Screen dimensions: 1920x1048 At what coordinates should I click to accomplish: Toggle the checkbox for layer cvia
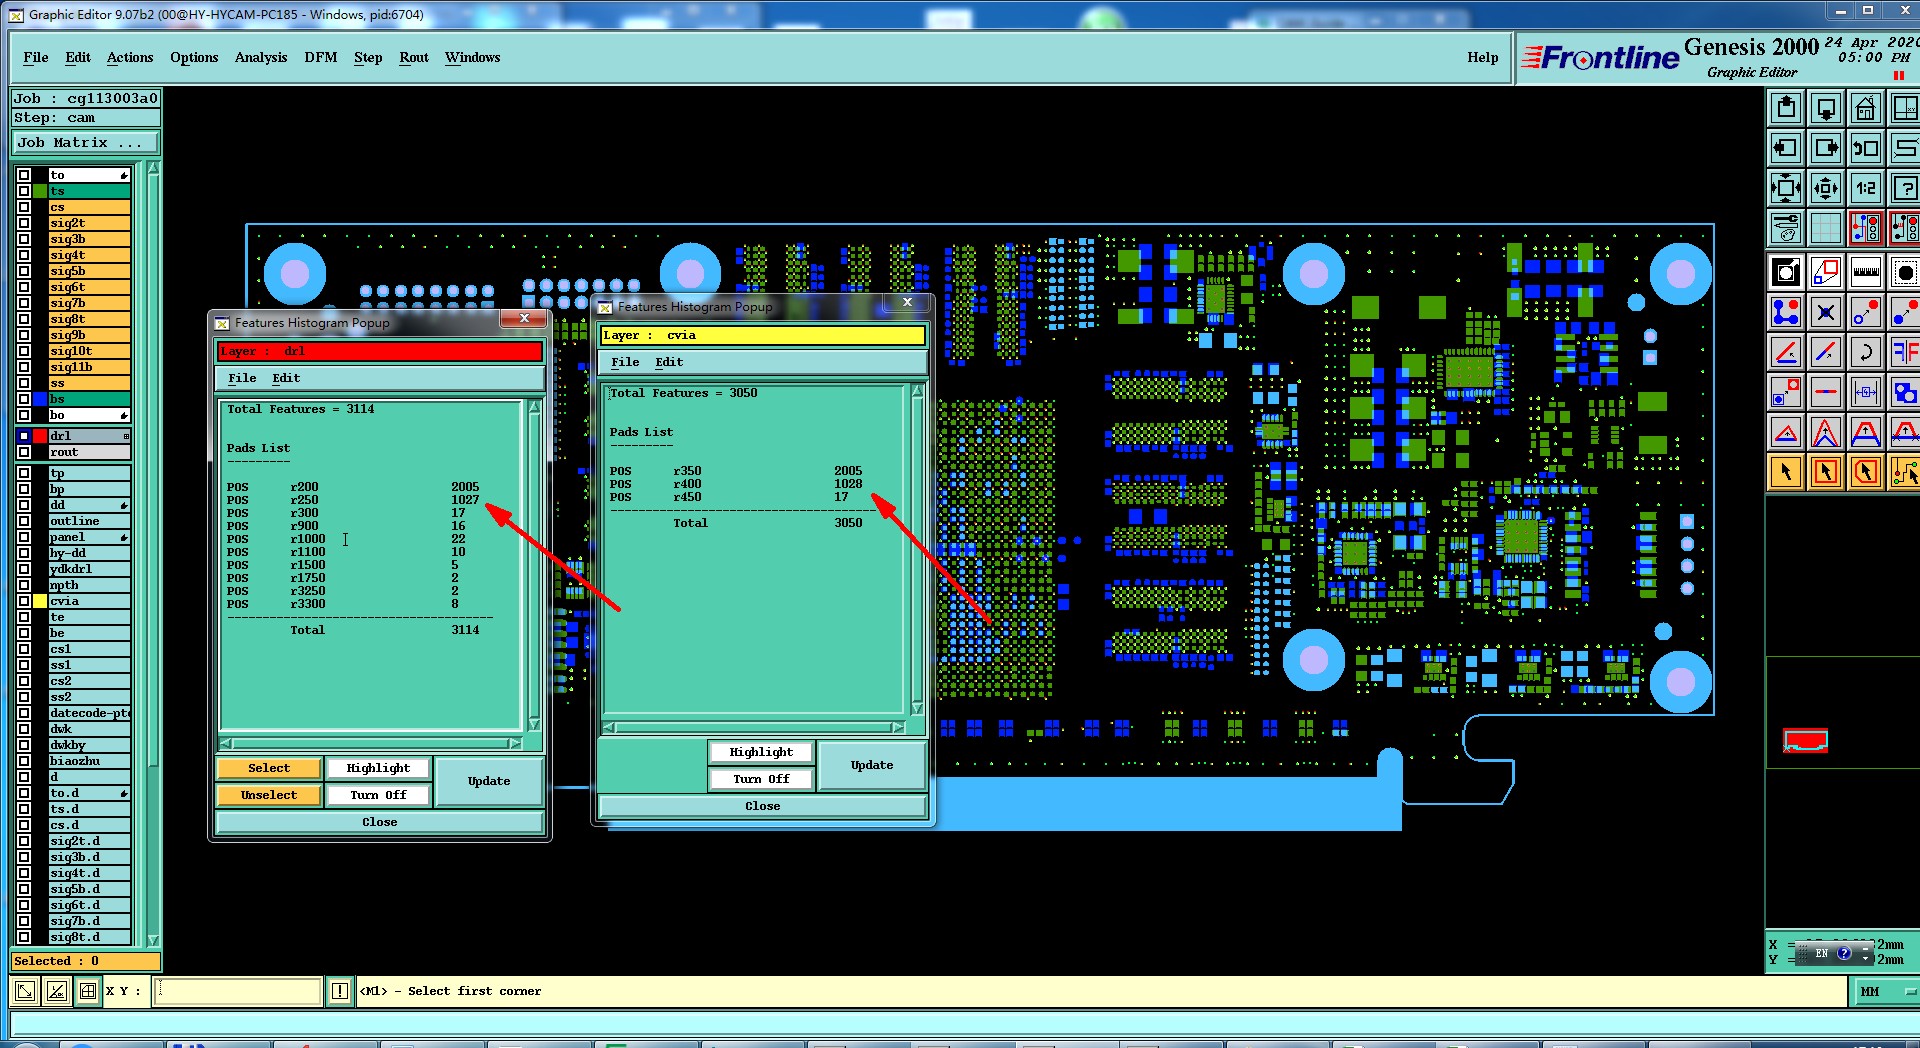coord(24,601)
